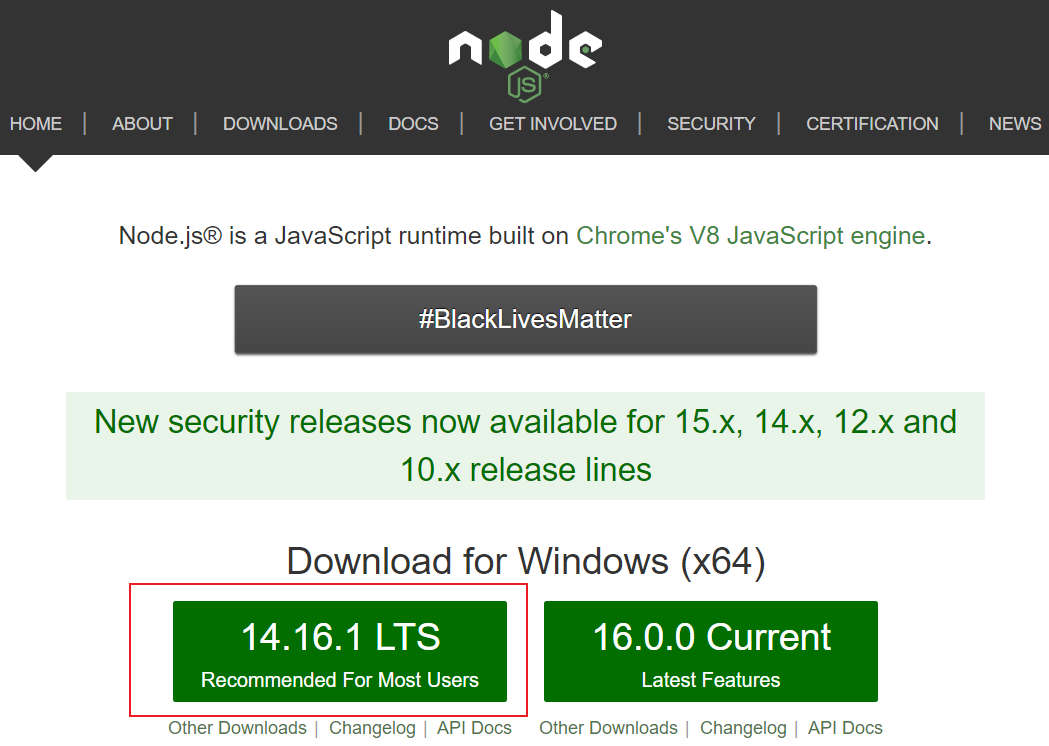The image size is (1049, 746).
Task: Click the "Download for Windows (x64)" heading
Action: point(526,561)
